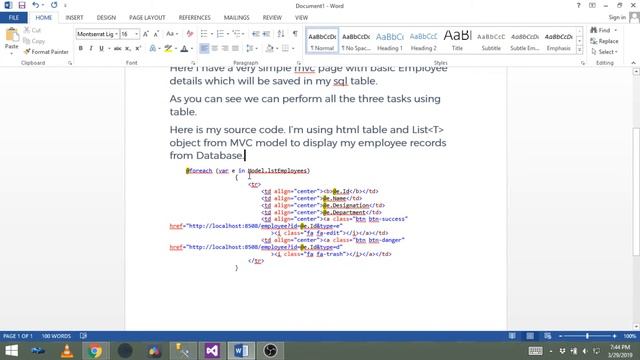Open the Bullets dropdown
Image resolution: width=640 pixels, height=360 pixels.
pyautogui.click(x=212, y=34)
